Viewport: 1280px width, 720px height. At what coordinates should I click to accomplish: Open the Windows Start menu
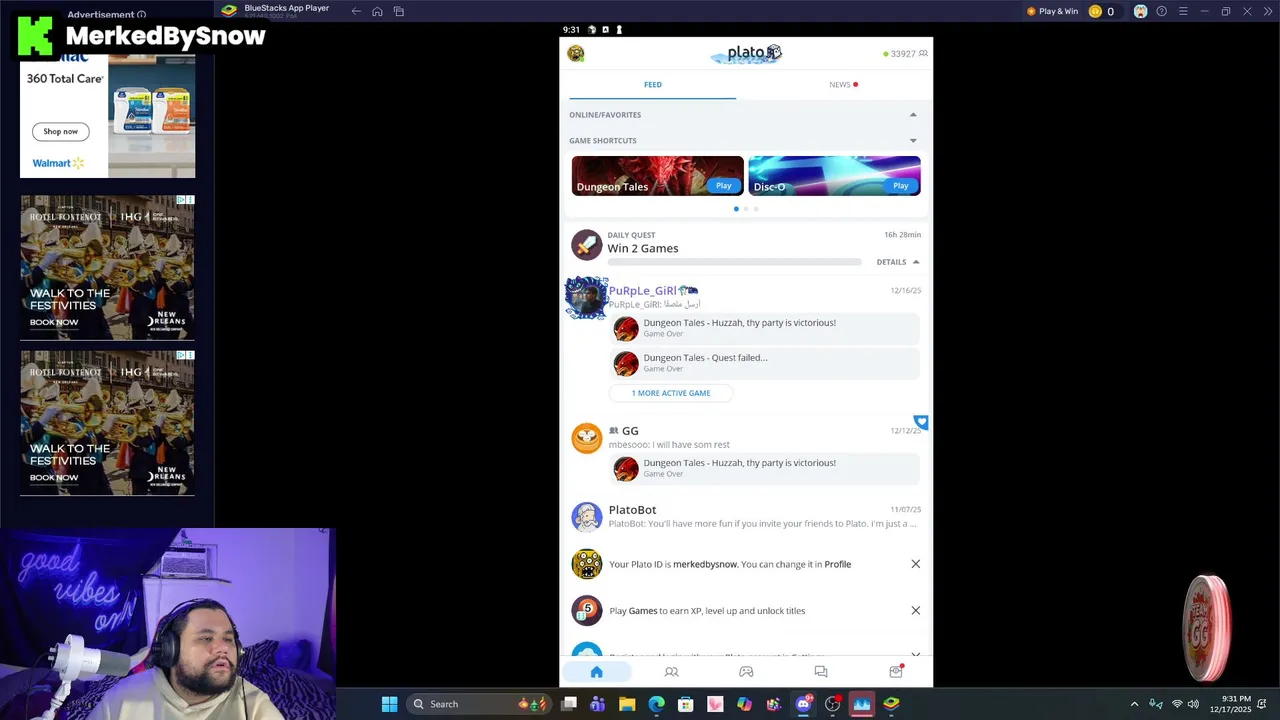coord(389,704)
